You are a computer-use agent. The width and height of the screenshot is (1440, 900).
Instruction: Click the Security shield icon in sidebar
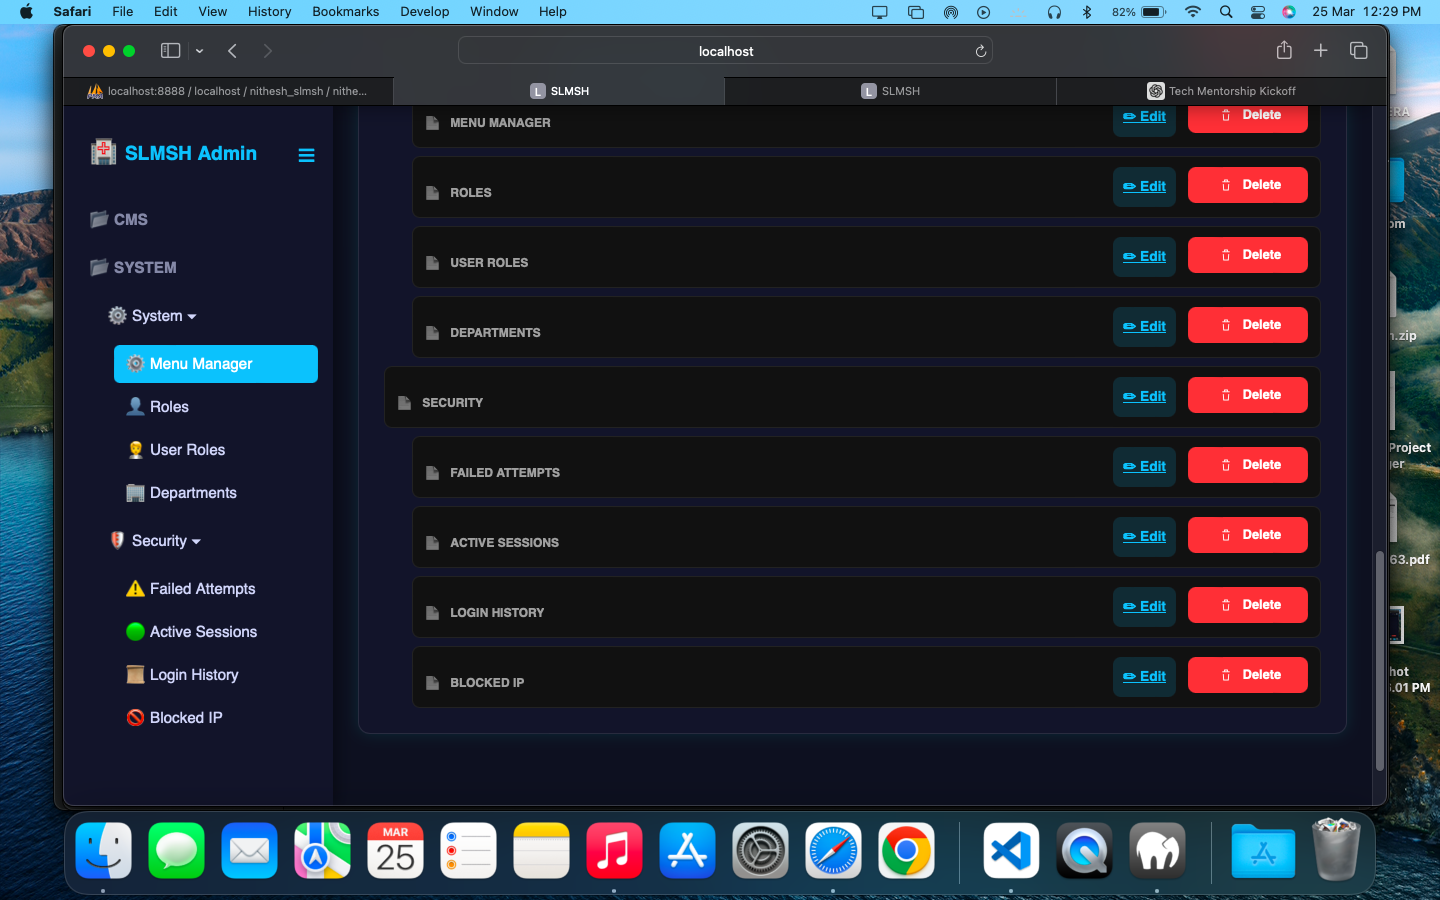[117, 540]
